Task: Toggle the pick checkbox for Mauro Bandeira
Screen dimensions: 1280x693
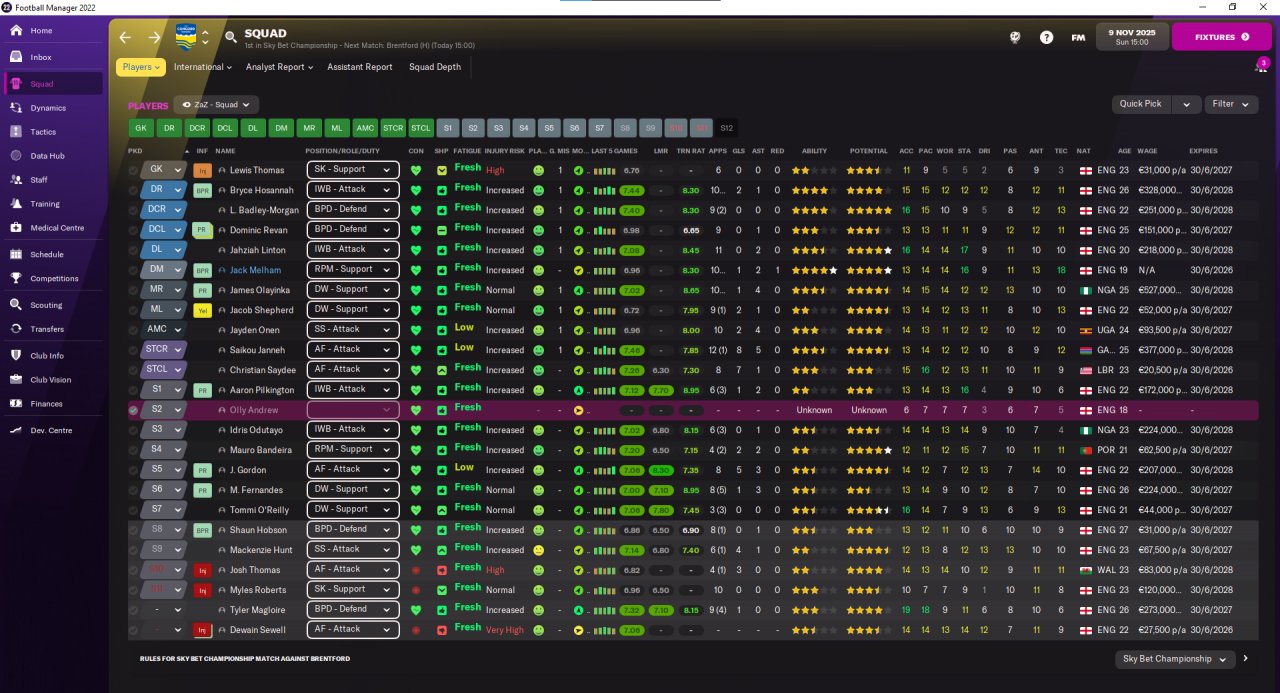Action: tap(134, 450)
